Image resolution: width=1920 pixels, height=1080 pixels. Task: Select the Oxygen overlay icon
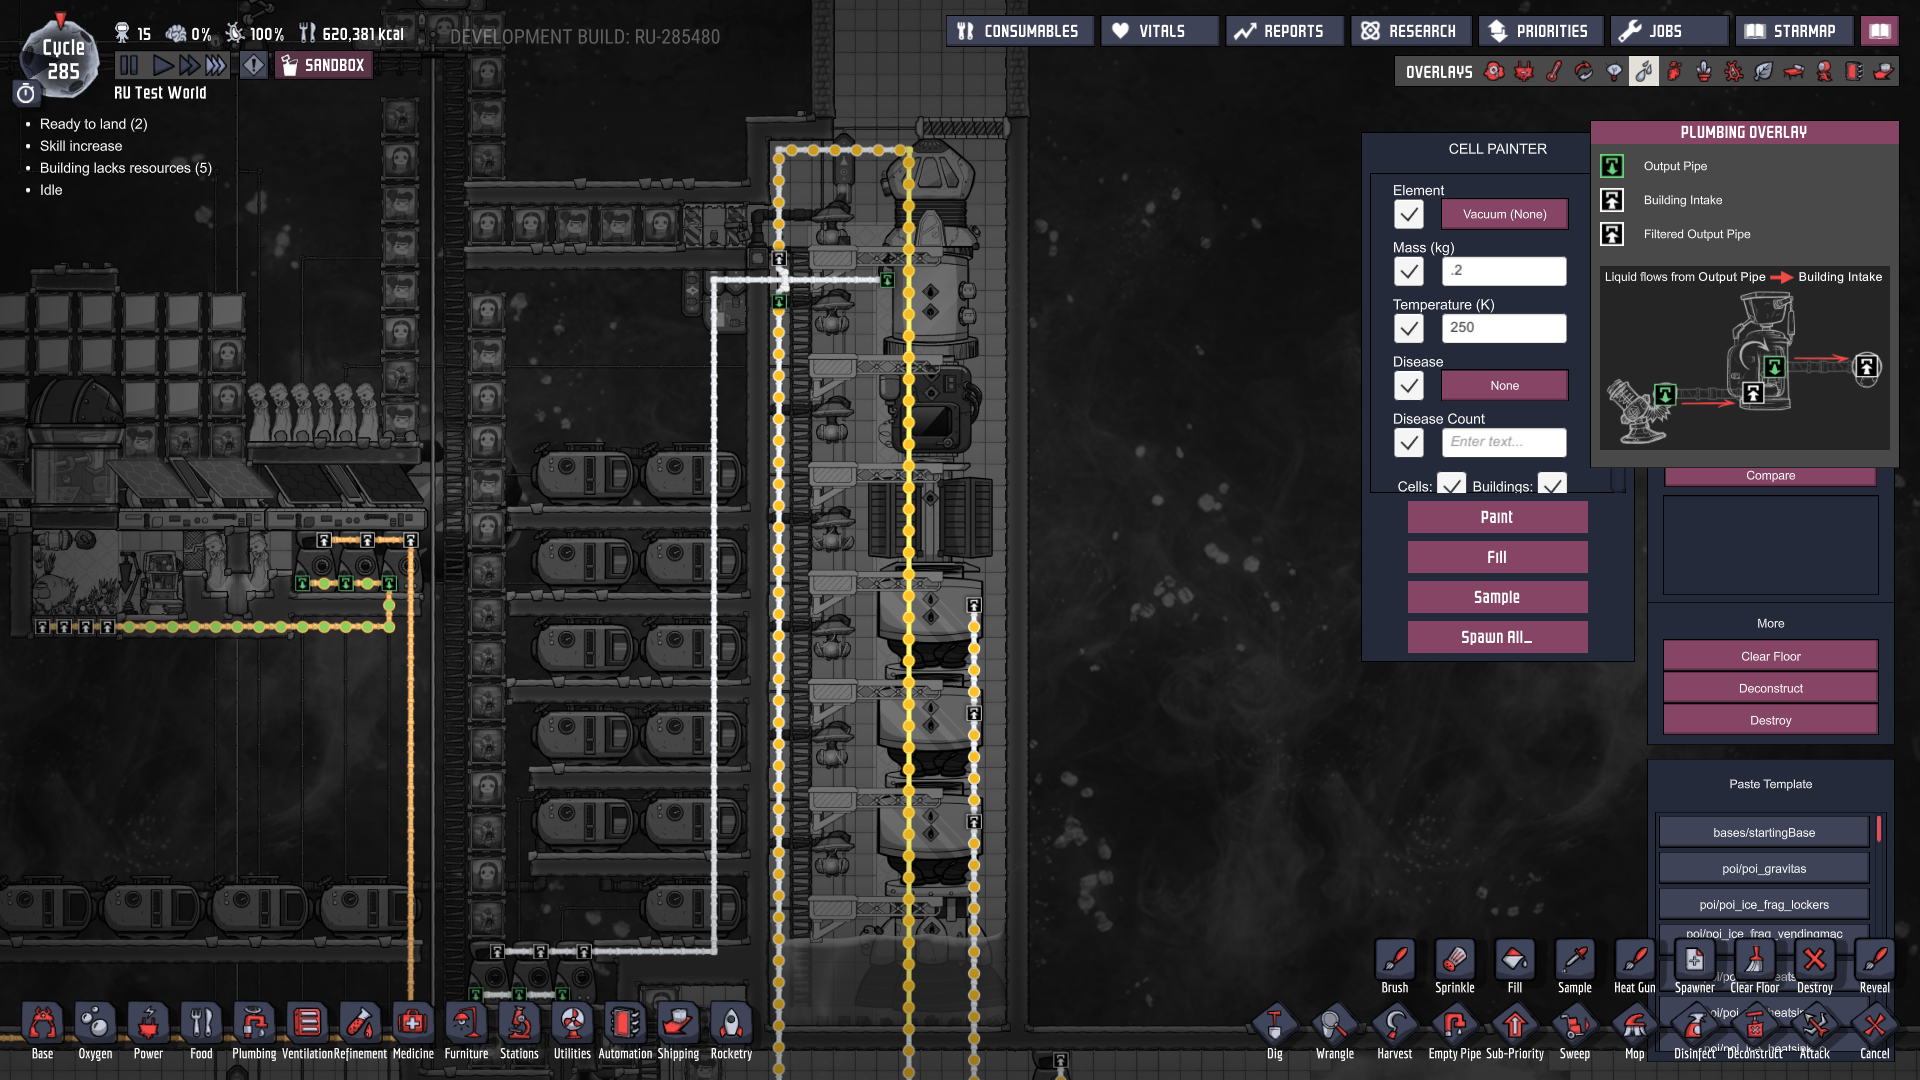click(x=1494, y=71)
